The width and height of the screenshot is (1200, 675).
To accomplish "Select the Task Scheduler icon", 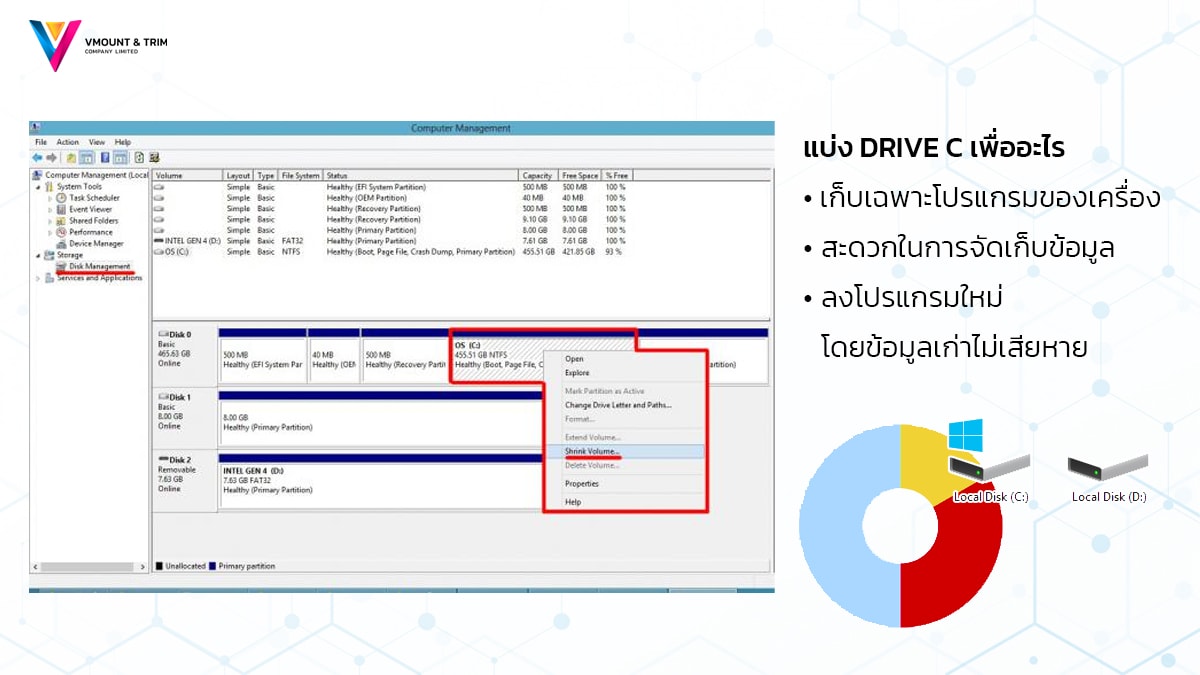I will [x=61, y=198].
